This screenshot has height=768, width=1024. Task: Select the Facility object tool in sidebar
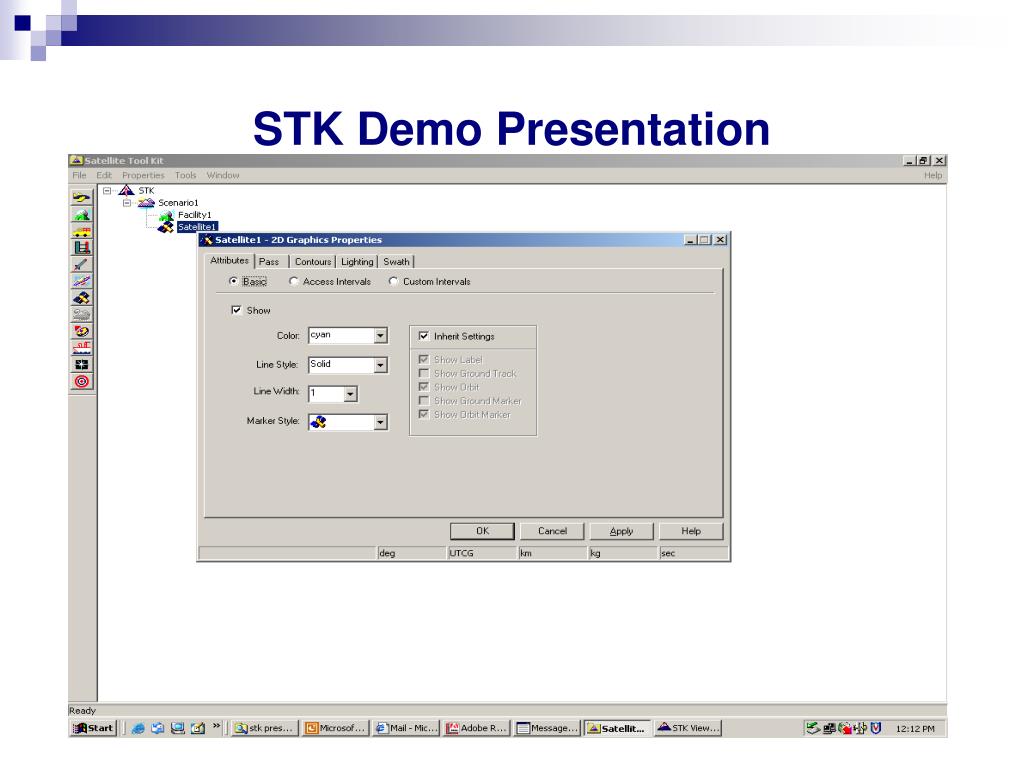[82, 214]
